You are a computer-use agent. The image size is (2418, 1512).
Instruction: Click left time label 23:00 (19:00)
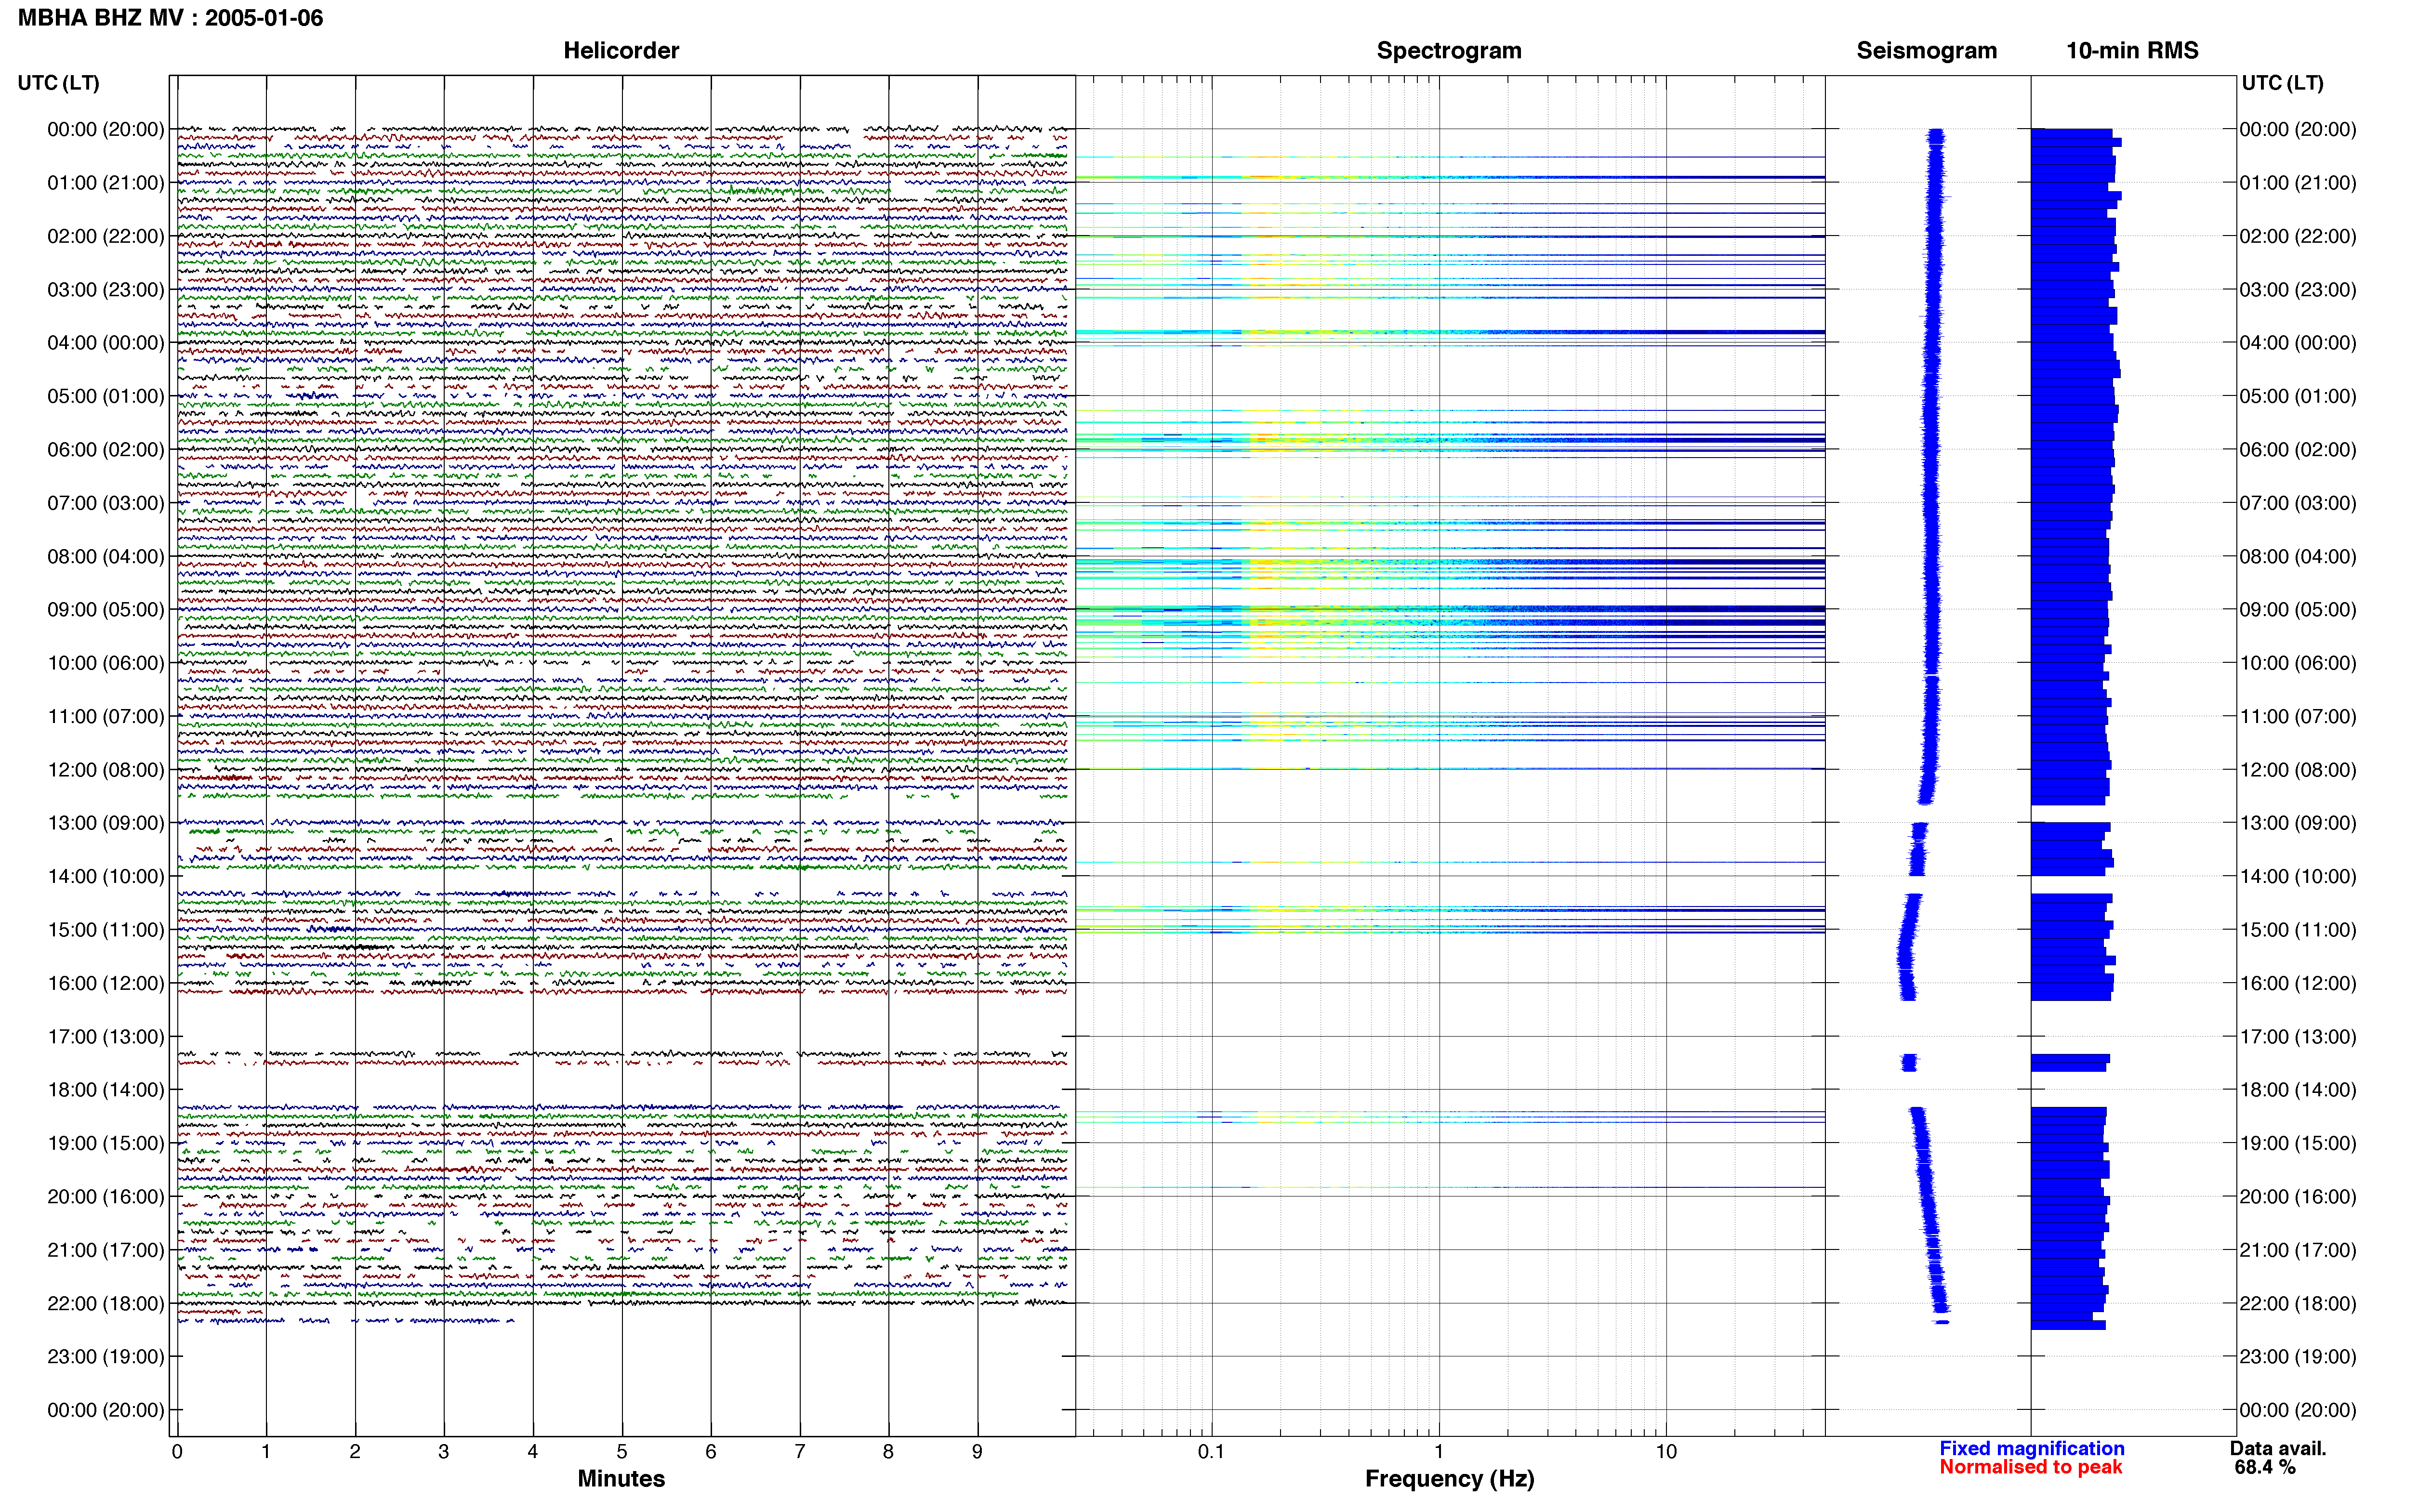pyautogui.click(x=106, y=1357)
